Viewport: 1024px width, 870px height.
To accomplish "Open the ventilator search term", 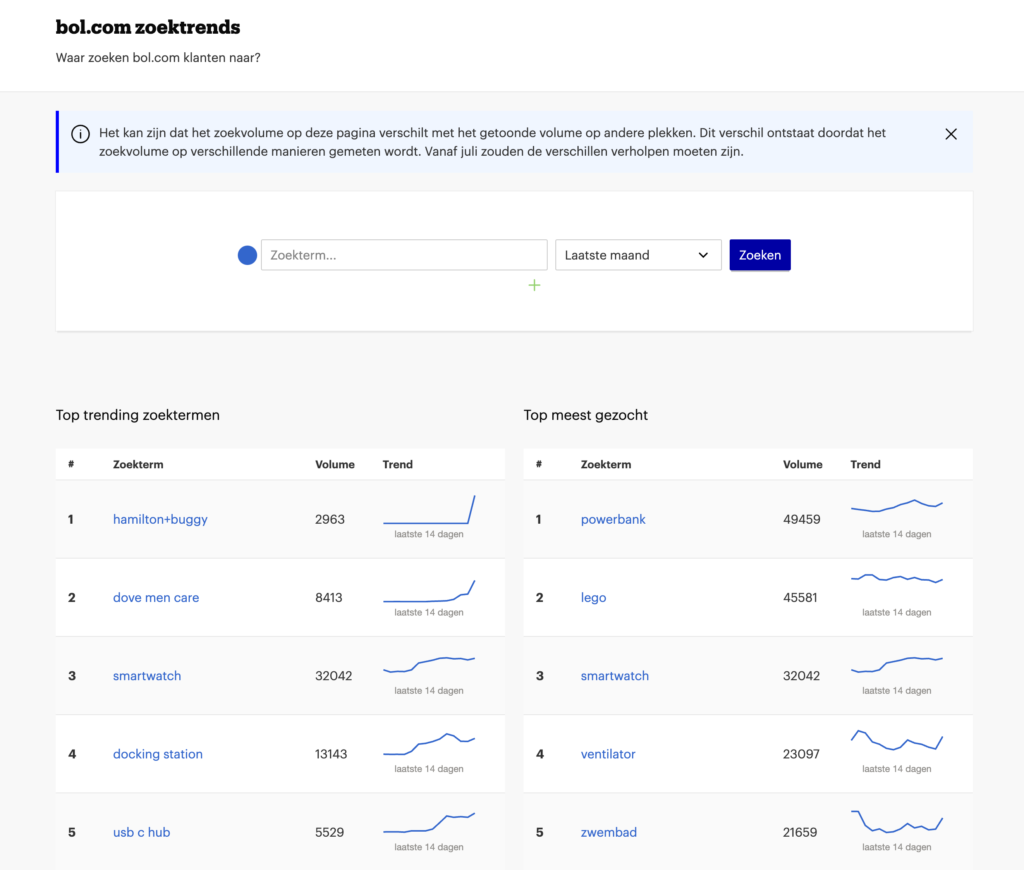I will pyautogui.click(x=608, y=754).
